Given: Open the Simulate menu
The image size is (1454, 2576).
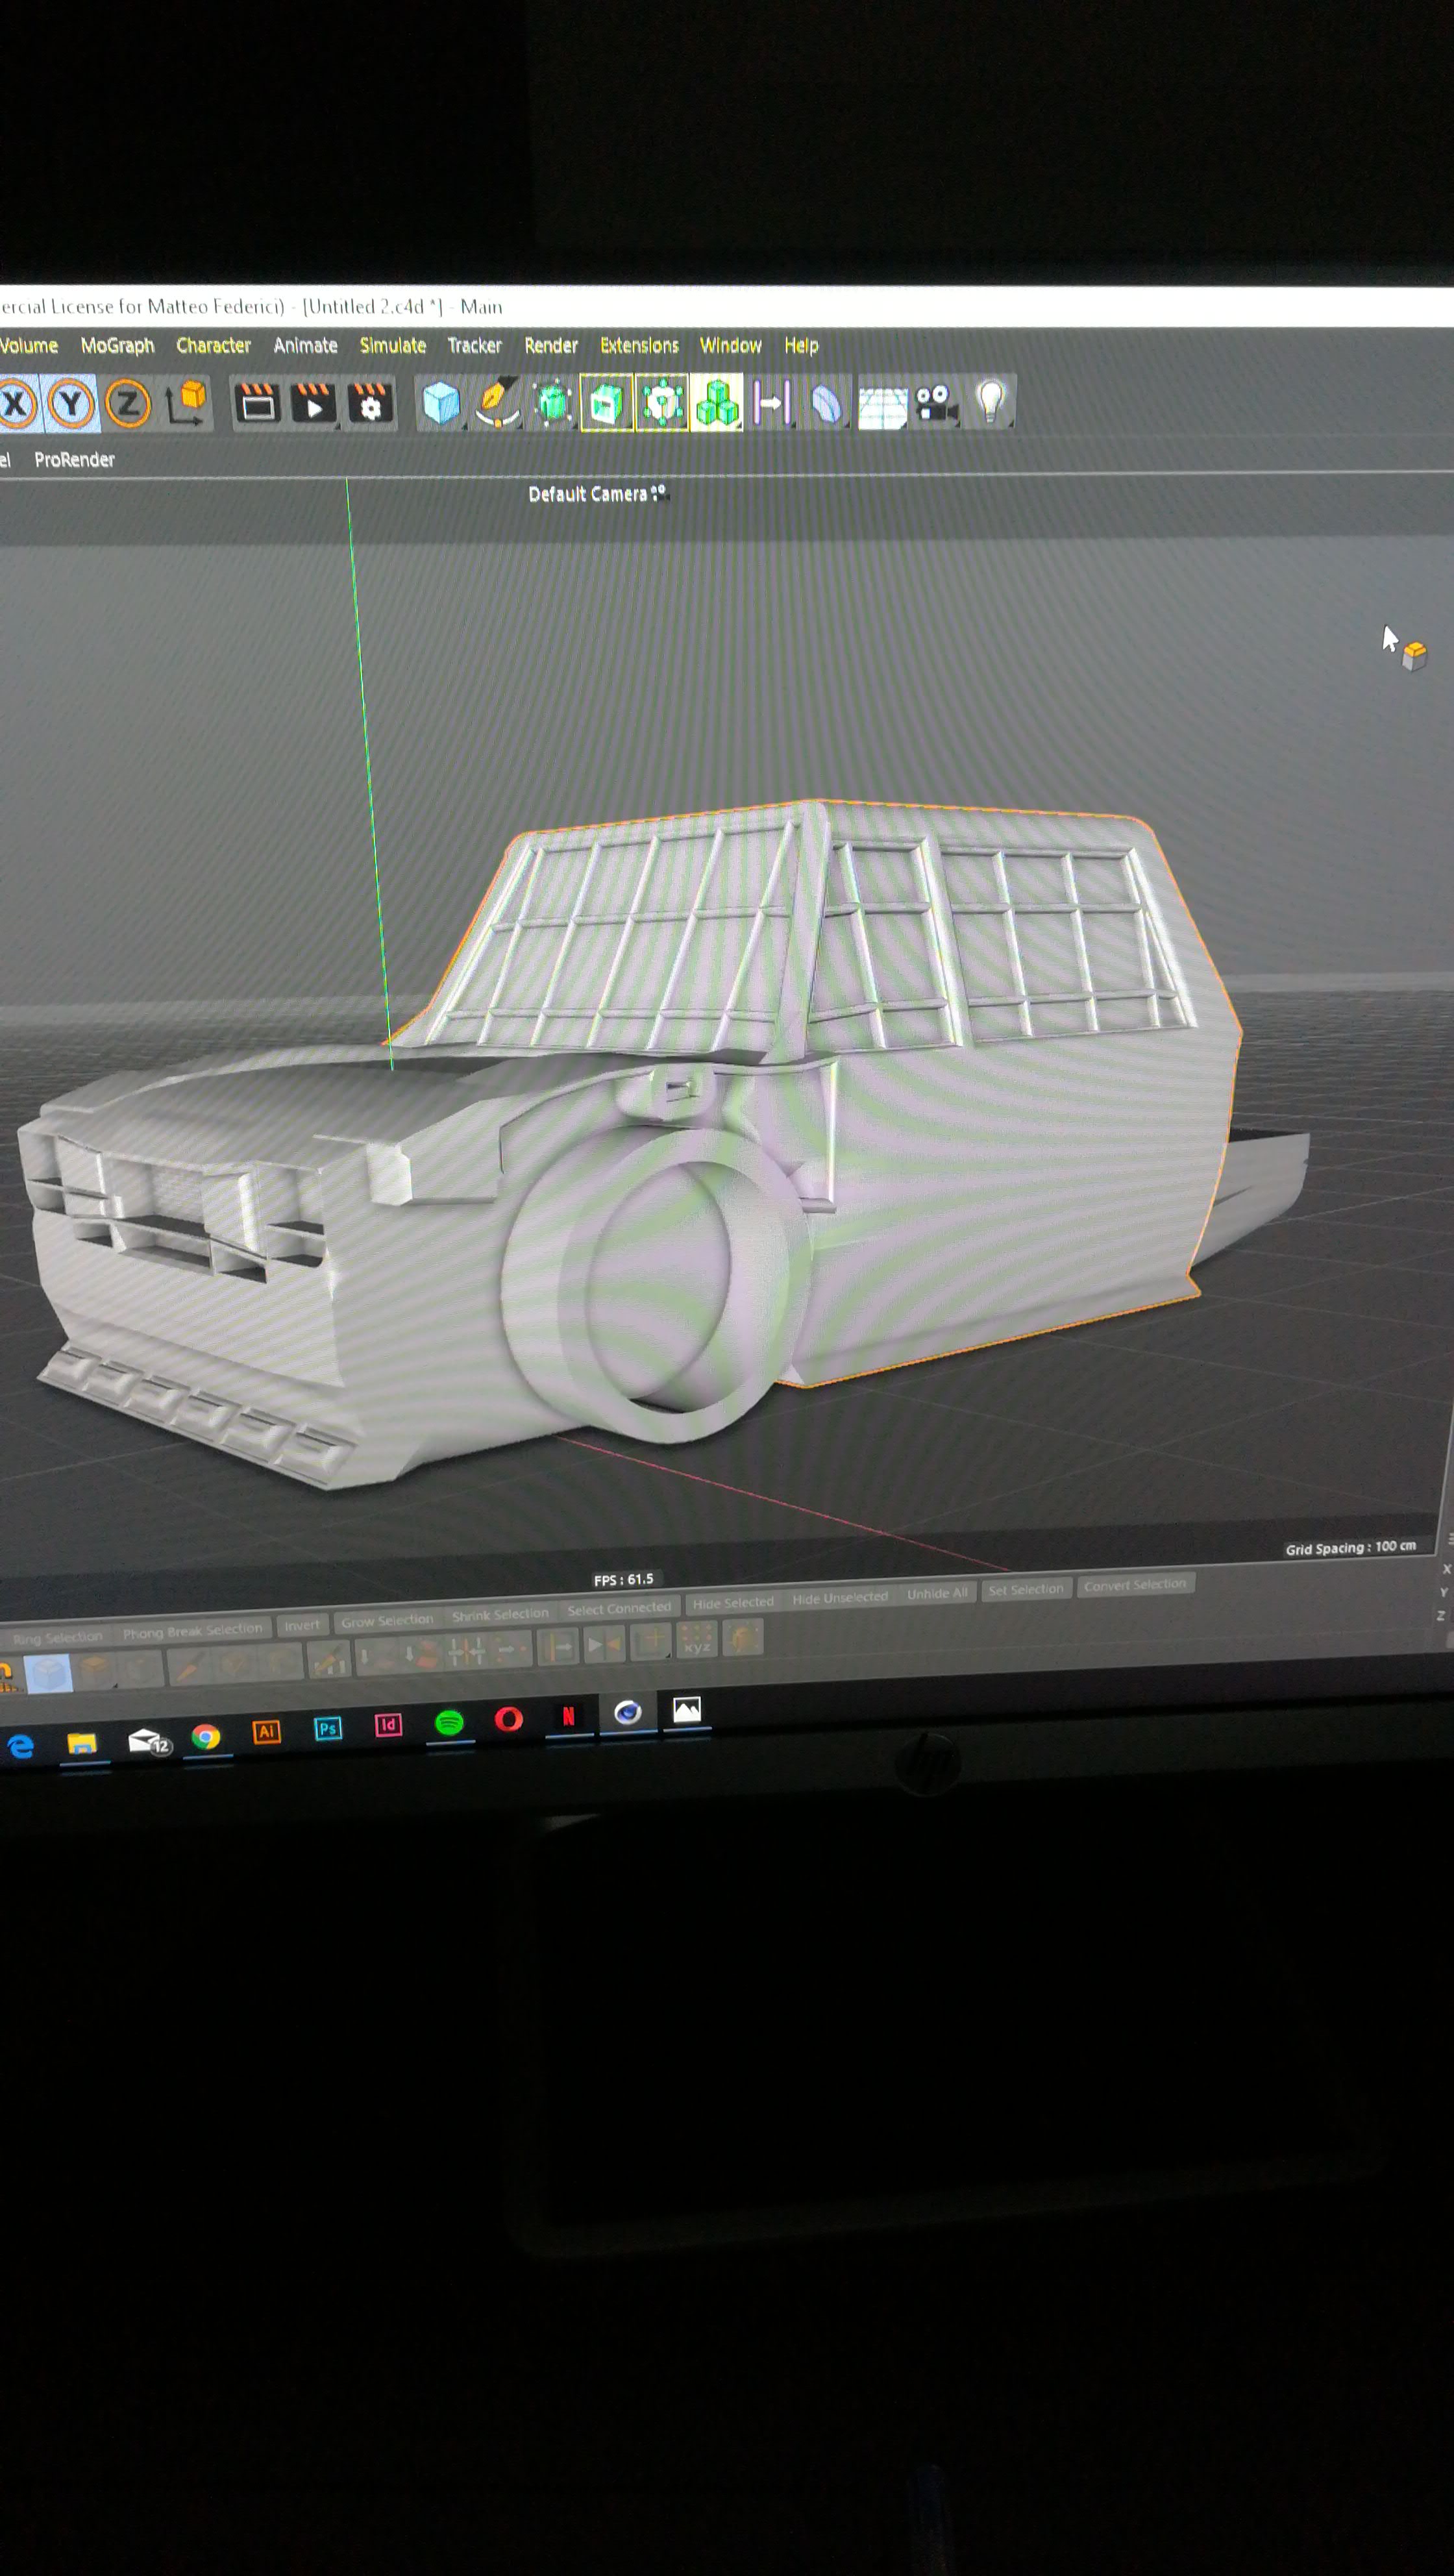Looking at the screenshot, I should (x=393, y=346).
